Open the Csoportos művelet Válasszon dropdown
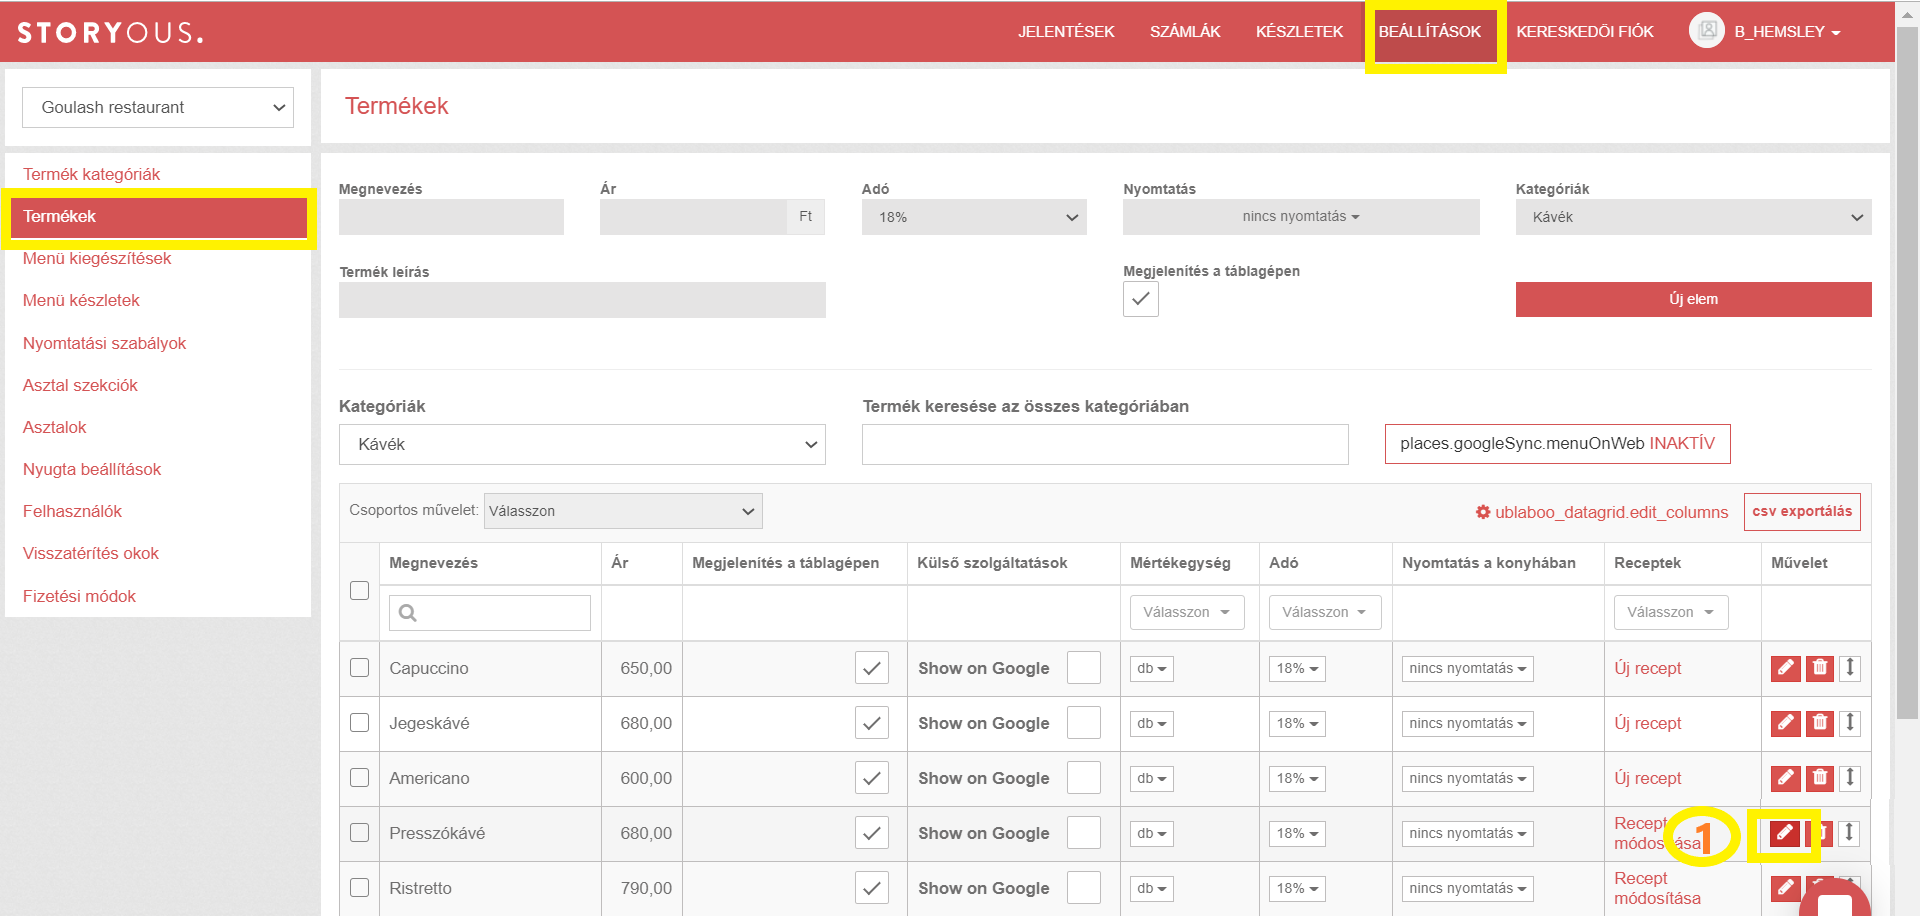Image resolution: width=1920 pixels, height=916 pixels. click(623, 511)
